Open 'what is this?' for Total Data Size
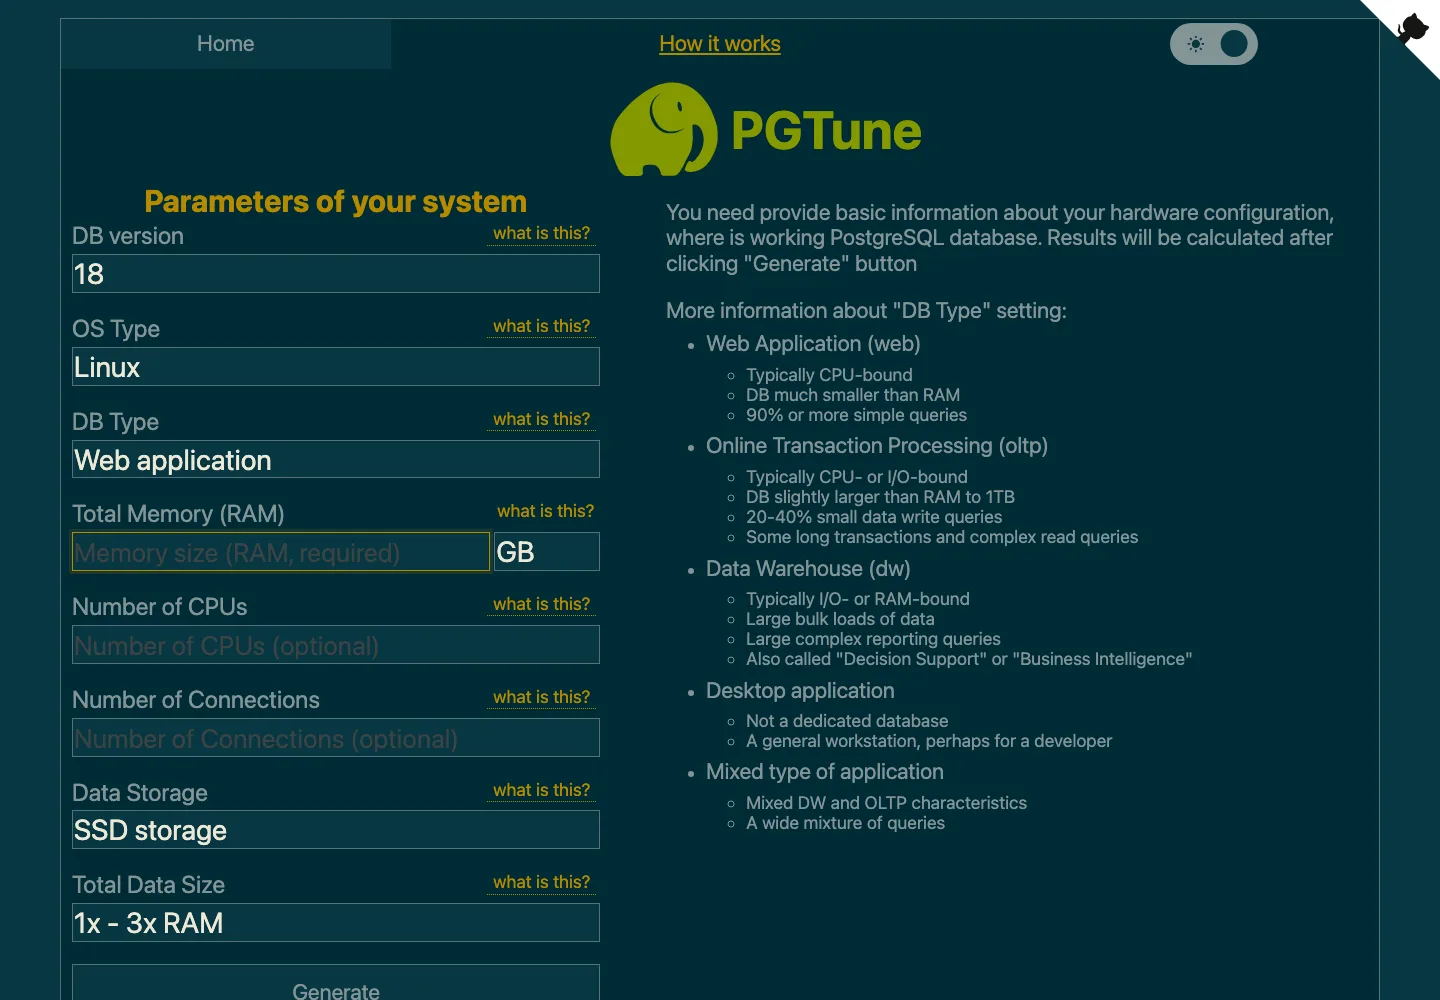Image resolution: width=1440 pixels, height=1000 pixels. click(x=542, y=882)
